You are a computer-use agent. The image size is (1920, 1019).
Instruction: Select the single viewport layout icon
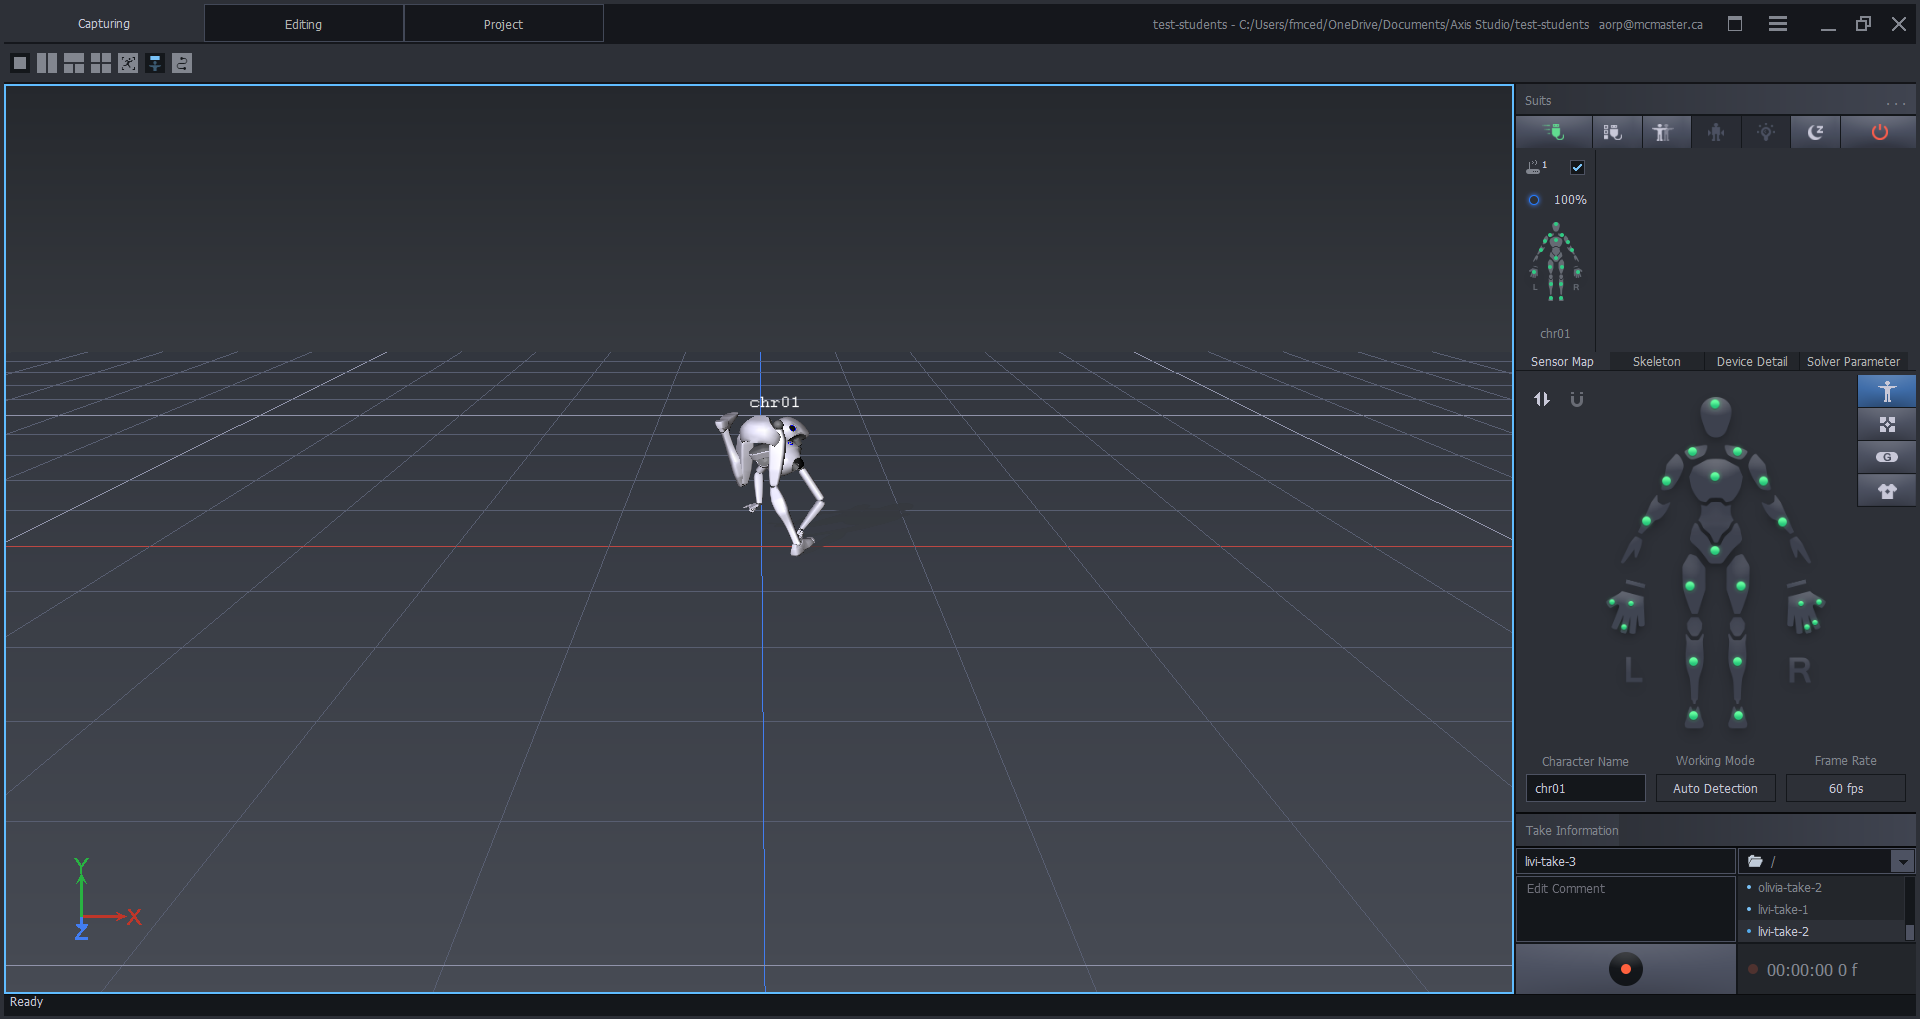pyautogui.click(x=20, y=63)
